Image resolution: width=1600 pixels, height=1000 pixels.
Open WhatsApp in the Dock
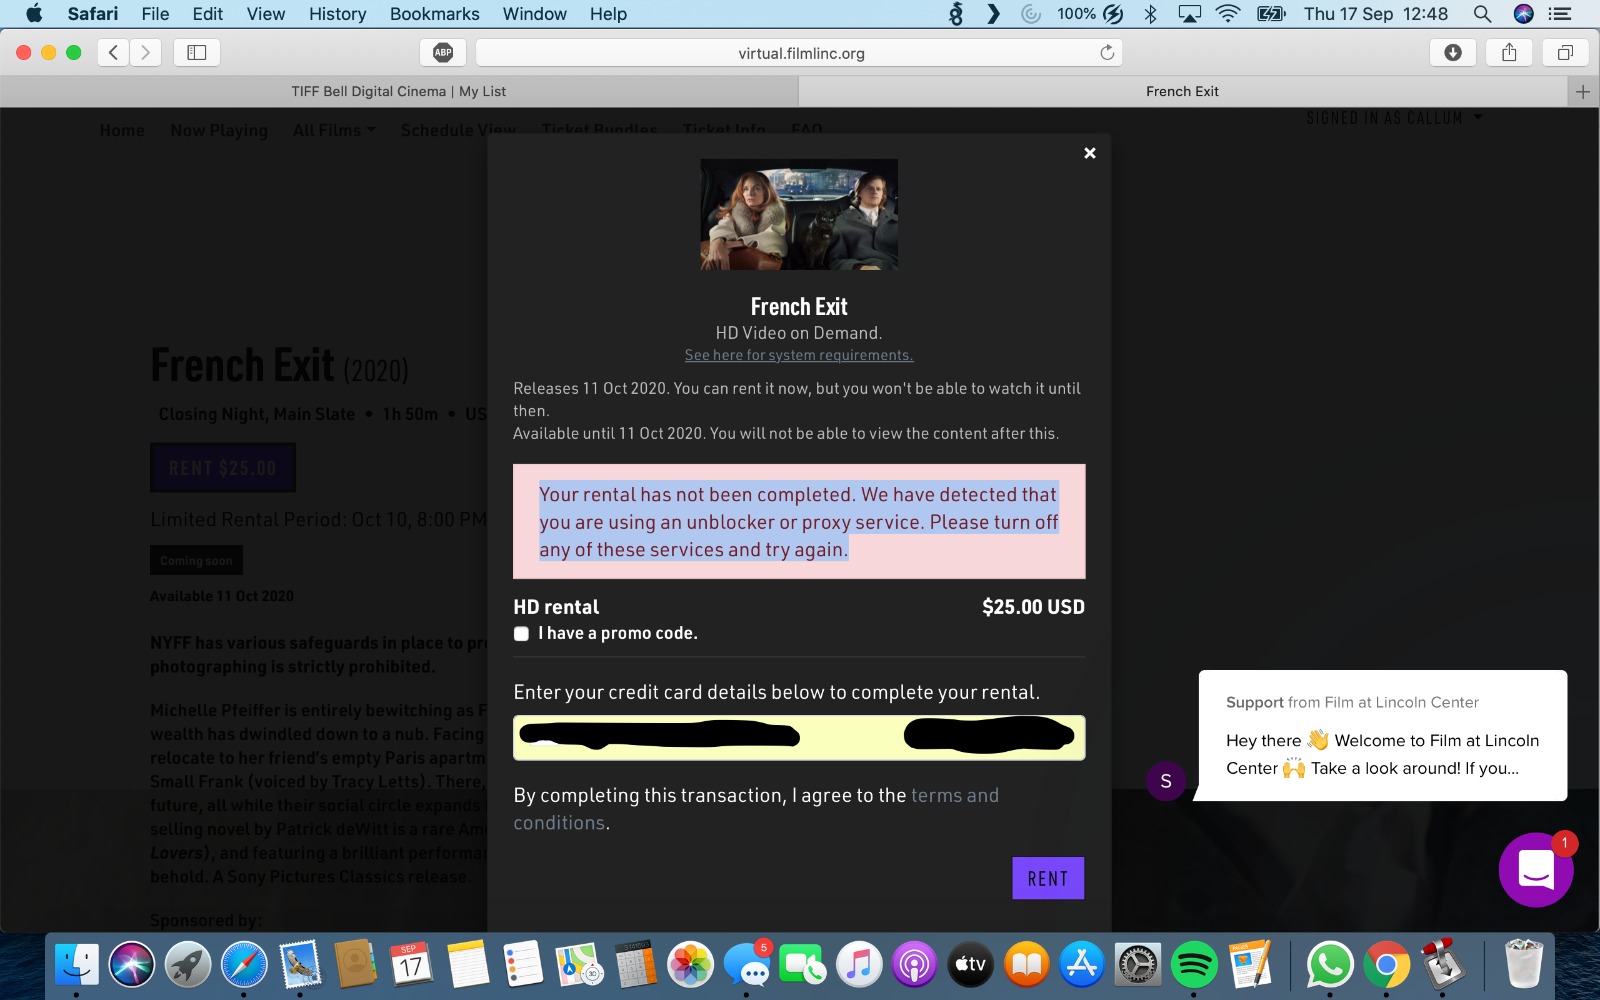click(x=1329, y=965)
